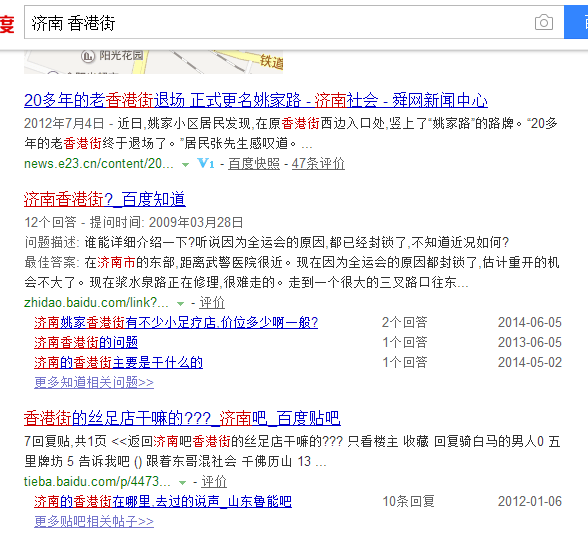Open result 20多年的老香港街退场 正式更名姚家路

pos(256,100)
